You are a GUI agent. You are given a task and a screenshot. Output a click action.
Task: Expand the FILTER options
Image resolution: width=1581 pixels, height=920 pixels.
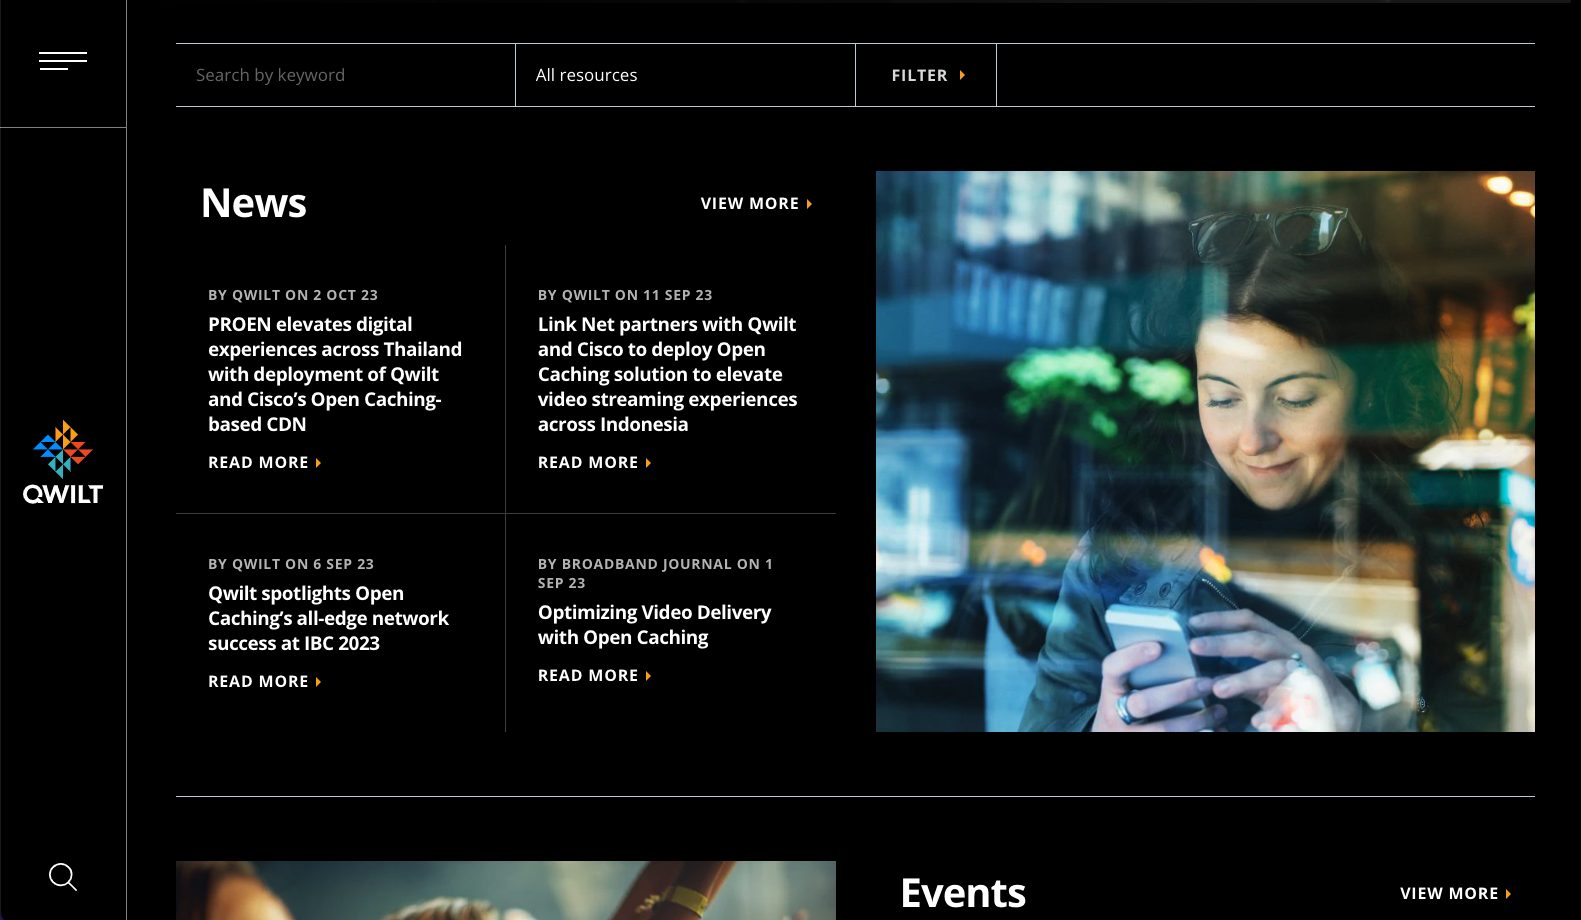(926, 75)
